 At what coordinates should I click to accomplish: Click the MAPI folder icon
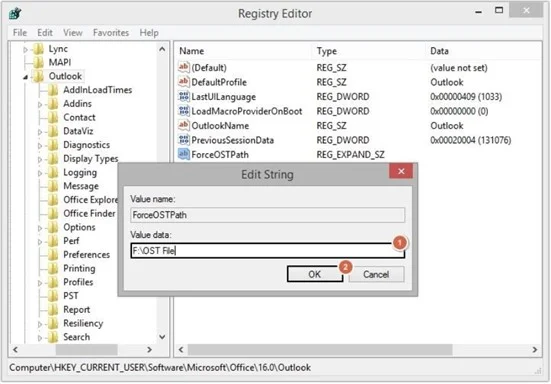[x=38, y=63]
